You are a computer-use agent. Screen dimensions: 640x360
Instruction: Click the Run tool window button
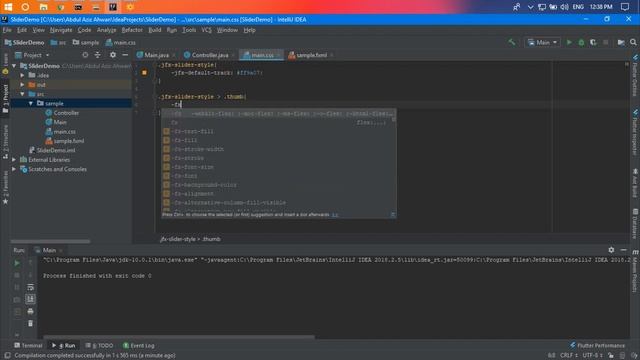point(64,345)
